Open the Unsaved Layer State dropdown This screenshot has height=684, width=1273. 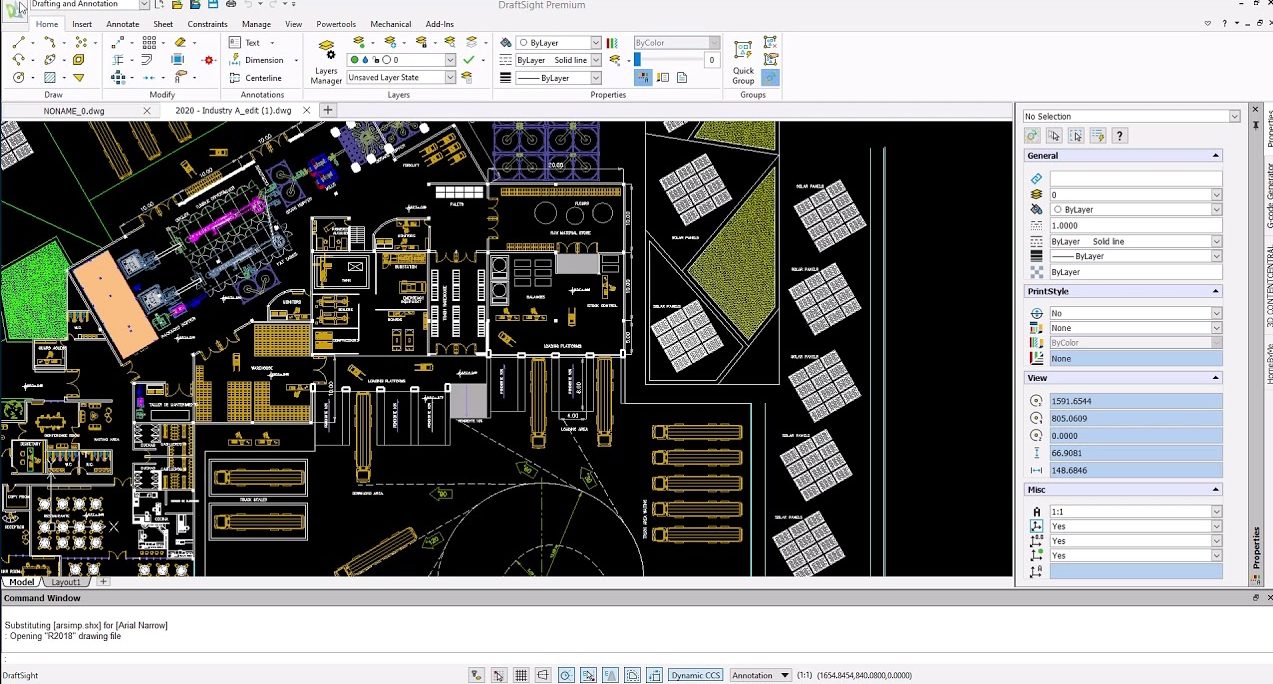pyautogui.click(x=450, y=78)
